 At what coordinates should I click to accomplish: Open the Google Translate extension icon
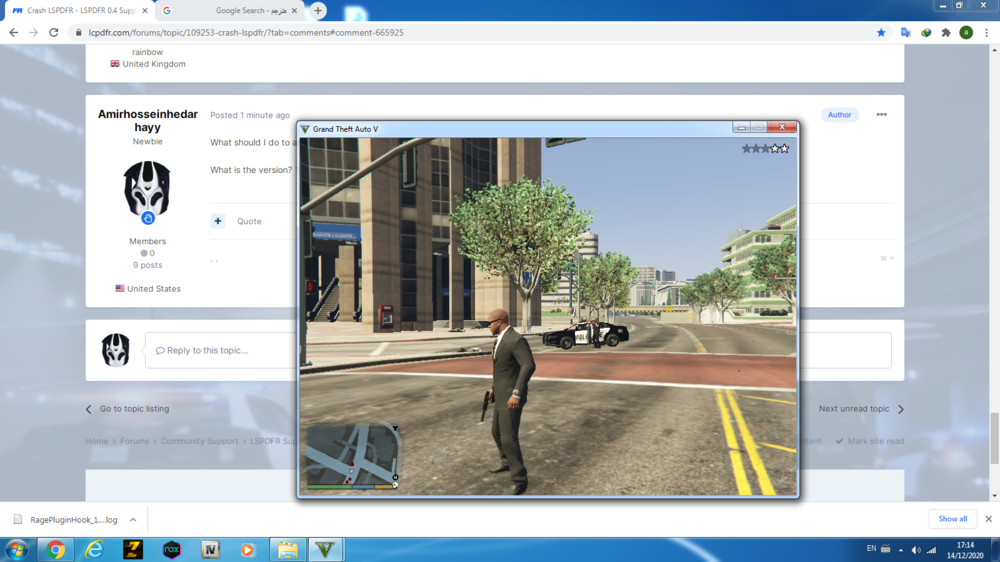point(905,33)
